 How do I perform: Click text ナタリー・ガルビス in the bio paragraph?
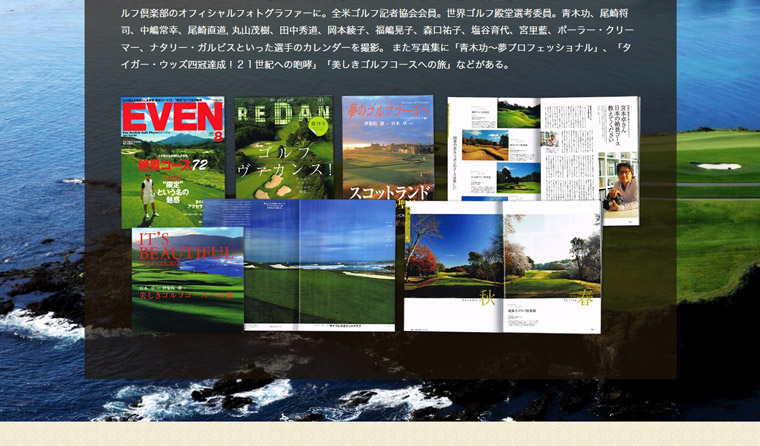click(x=193, y=48)
